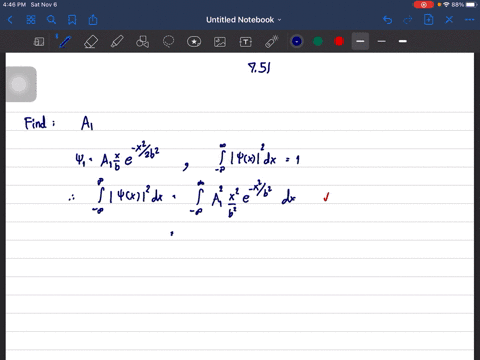Choose the dark blue pen color

point(297,41)
